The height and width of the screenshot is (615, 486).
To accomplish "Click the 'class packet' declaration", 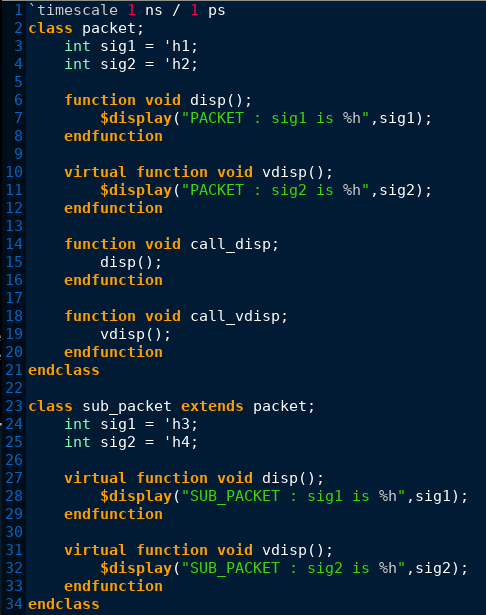I will click(x=86, y=28).
